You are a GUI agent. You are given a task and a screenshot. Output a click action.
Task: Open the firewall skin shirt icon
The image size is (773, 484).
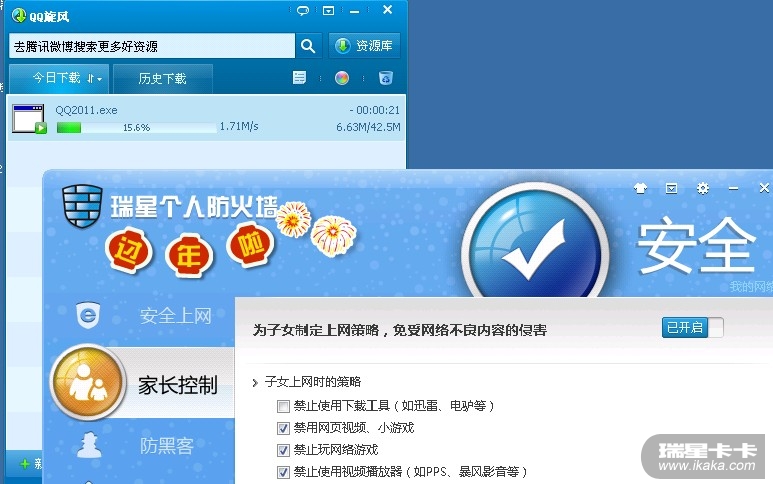click(x=640, y=188)
